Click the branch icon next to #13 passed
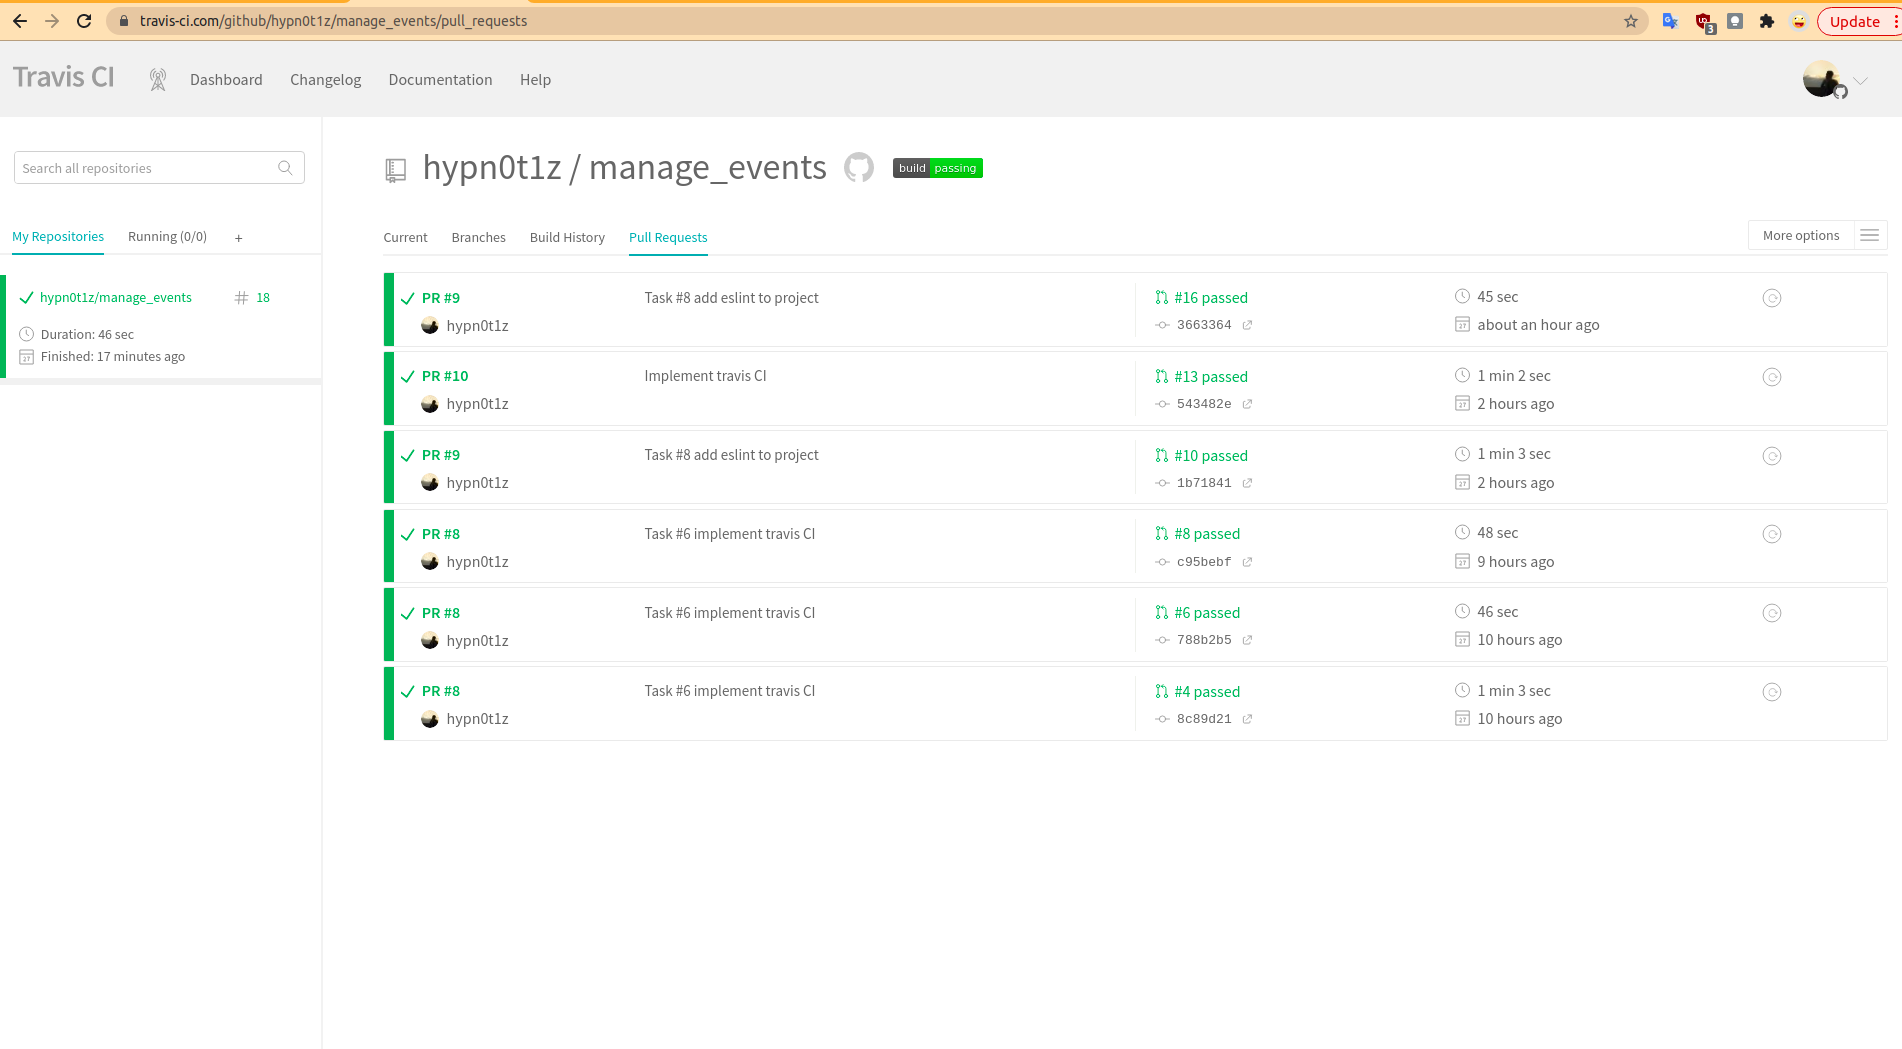Screen dimensions: 1902x1049 1162,377
